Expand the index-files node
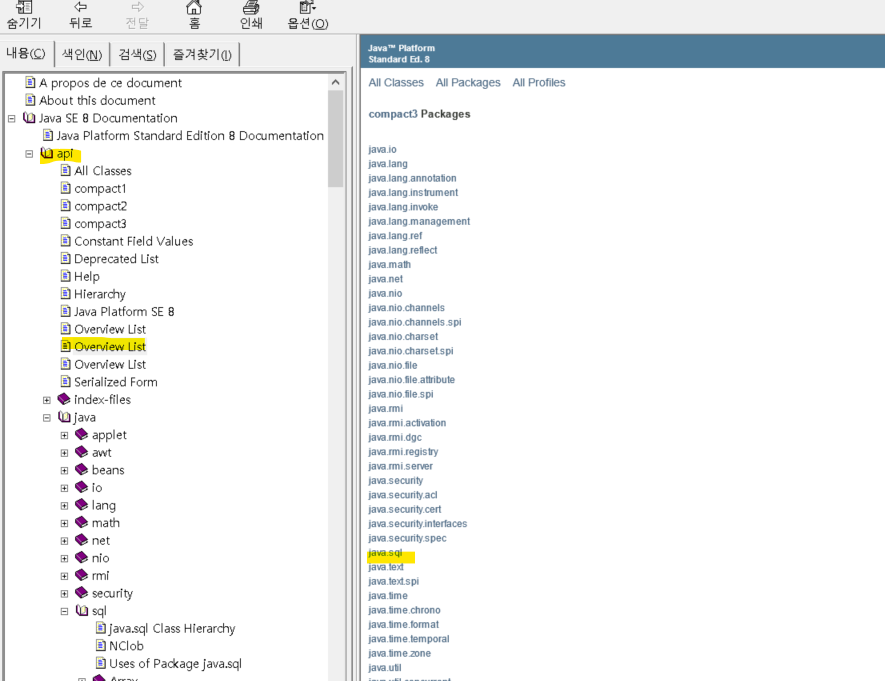The image size is (885, 681). [47, 400]
